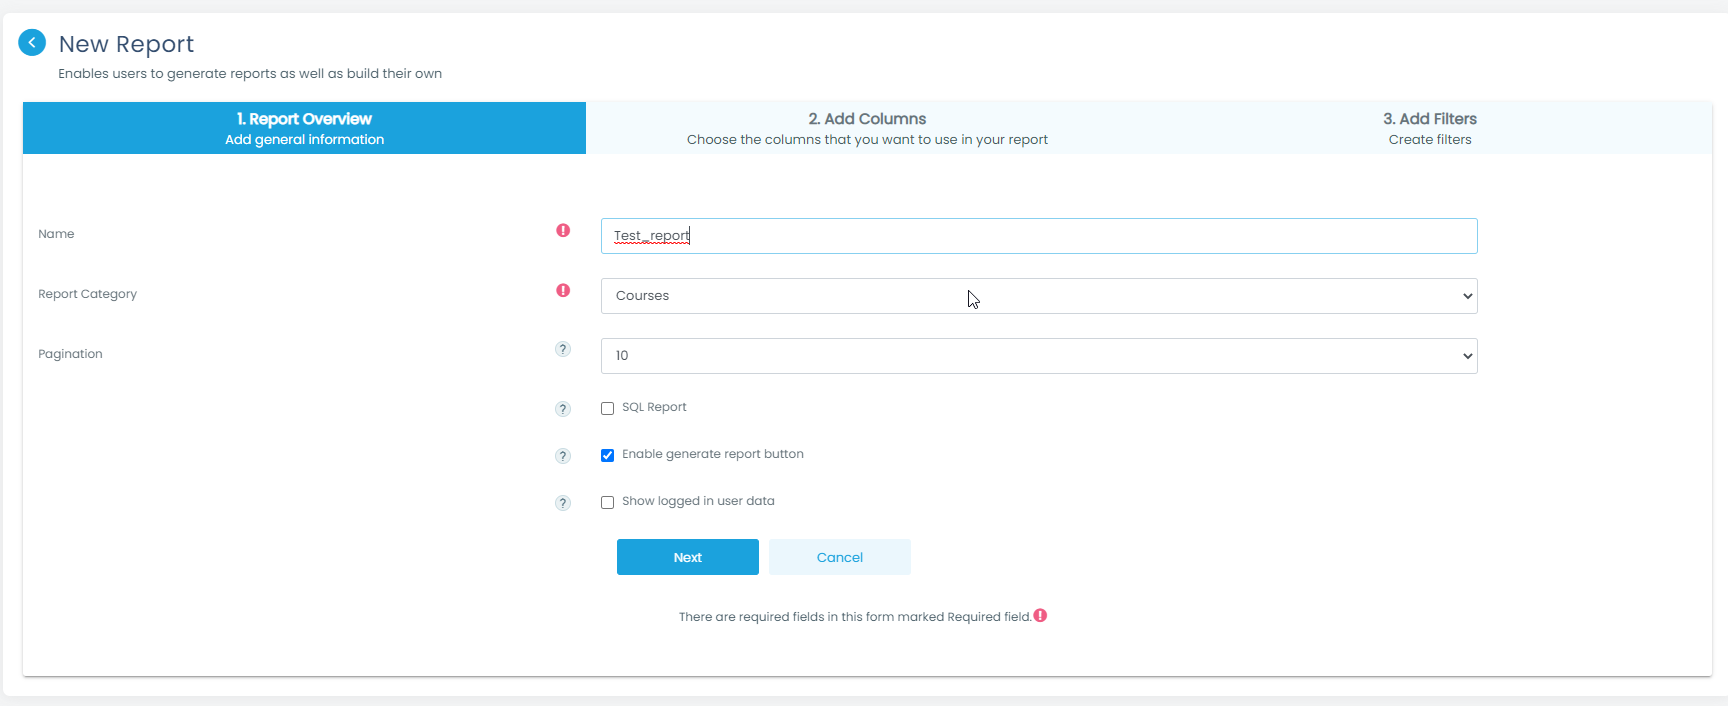Image resolution: width=1728 pixels, height=706 pixels.
Task: Click help icon for Show logged in user data
Action: [x=563, y=503]
